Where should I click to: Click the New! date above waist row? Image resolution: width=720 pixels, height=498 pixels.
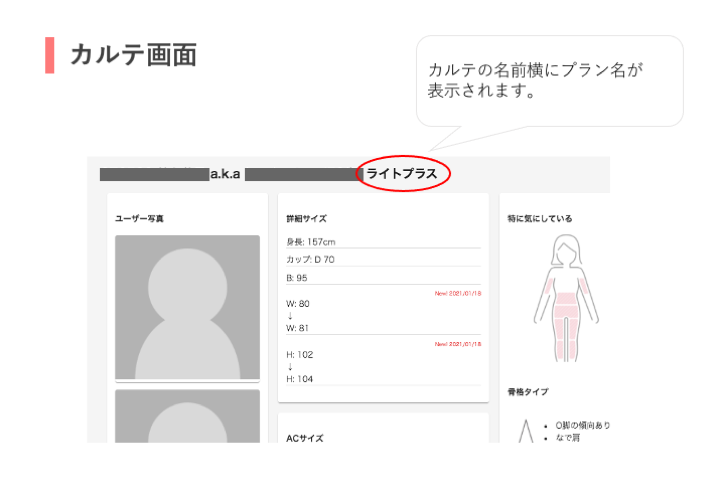pos(457,293)
